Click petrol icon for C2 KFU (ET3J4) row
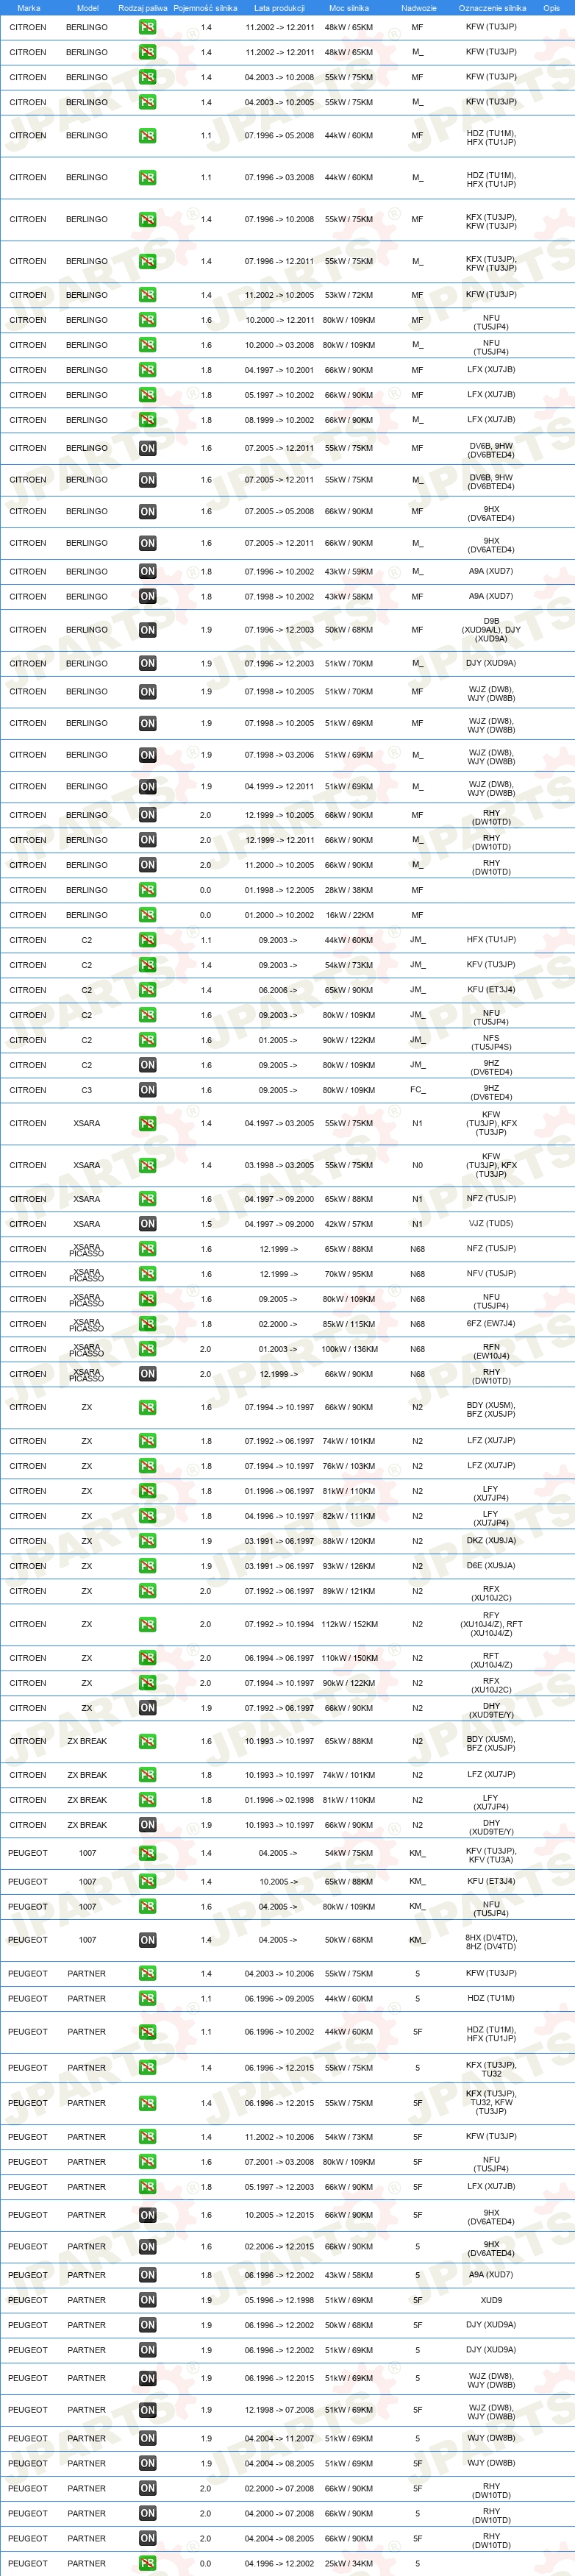 click(147, 990)
